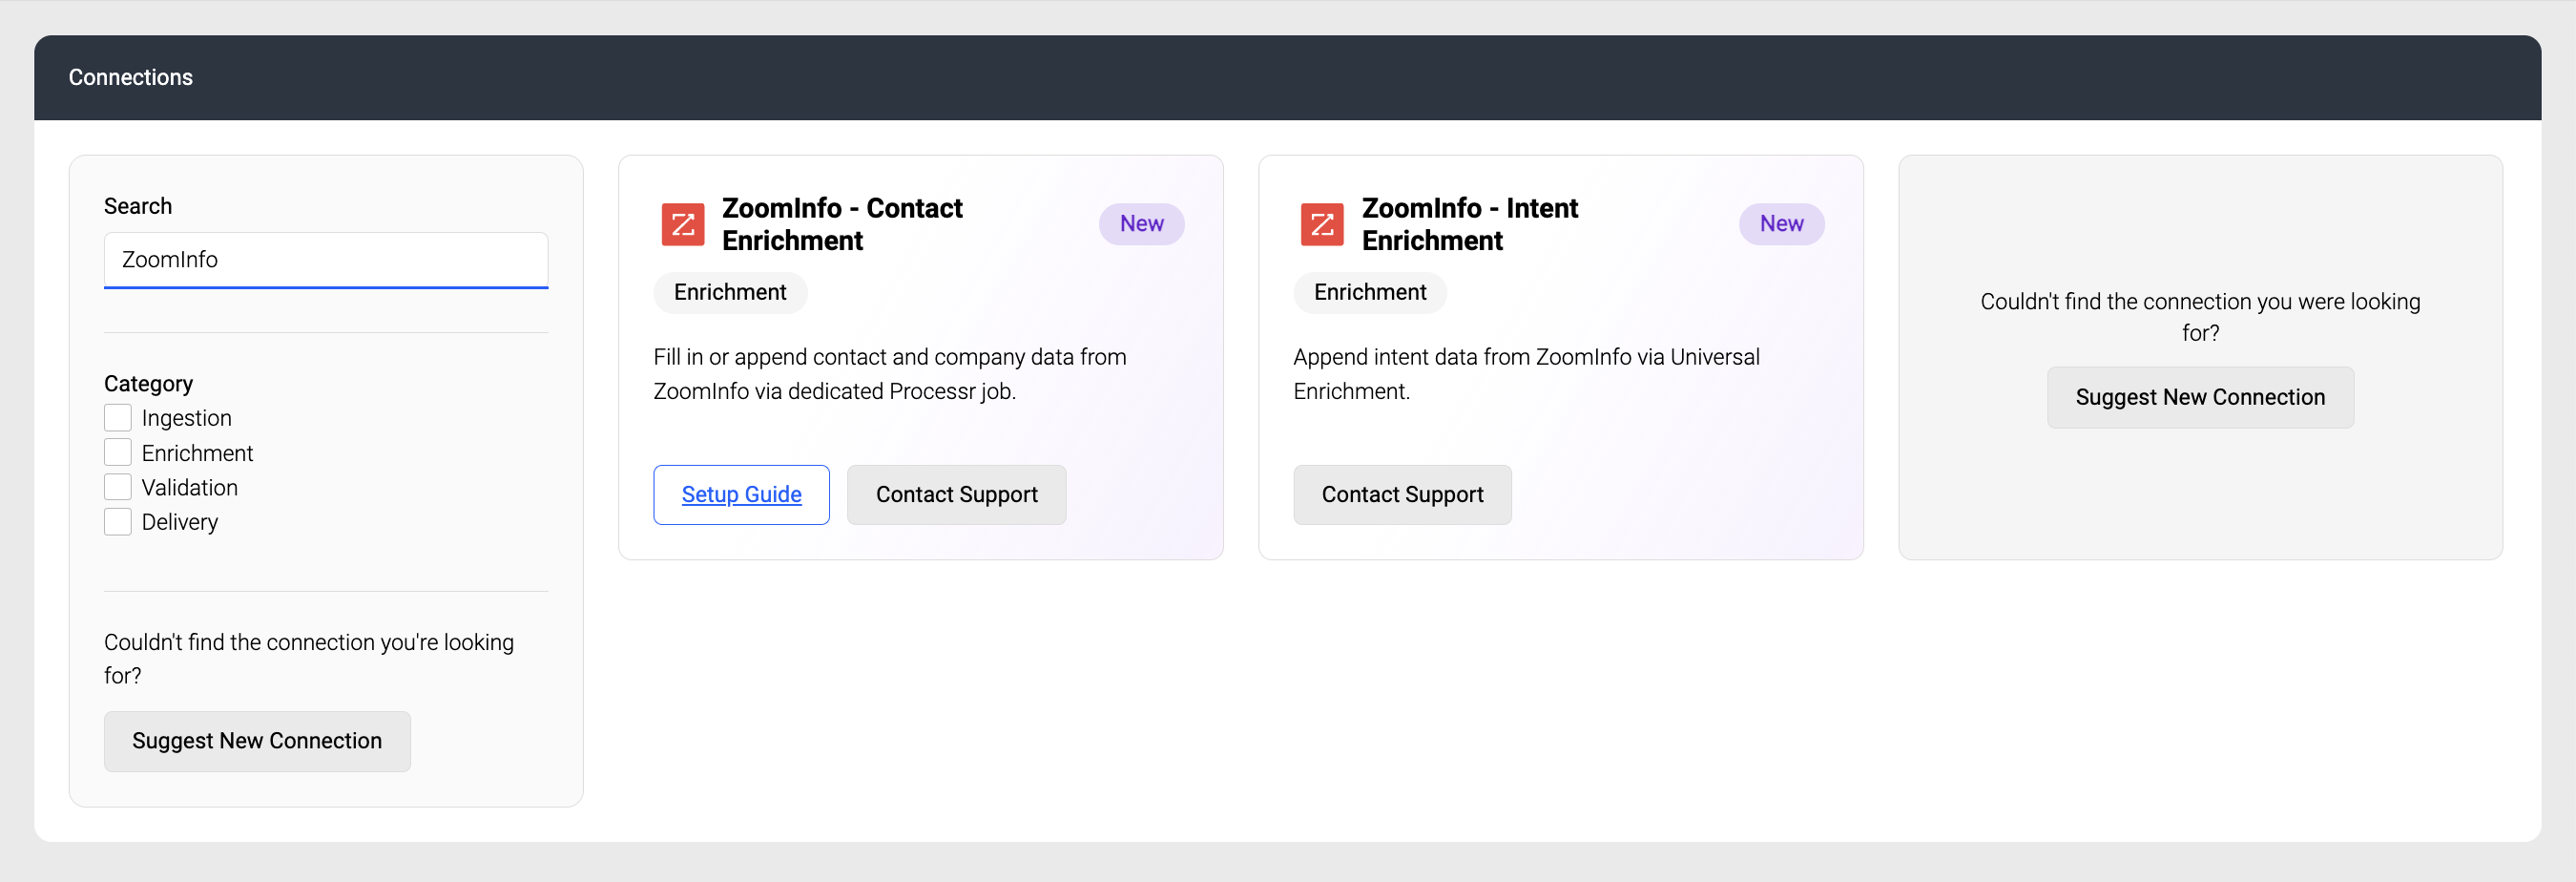Open the Setup Guide link

[x=741, y=495]
